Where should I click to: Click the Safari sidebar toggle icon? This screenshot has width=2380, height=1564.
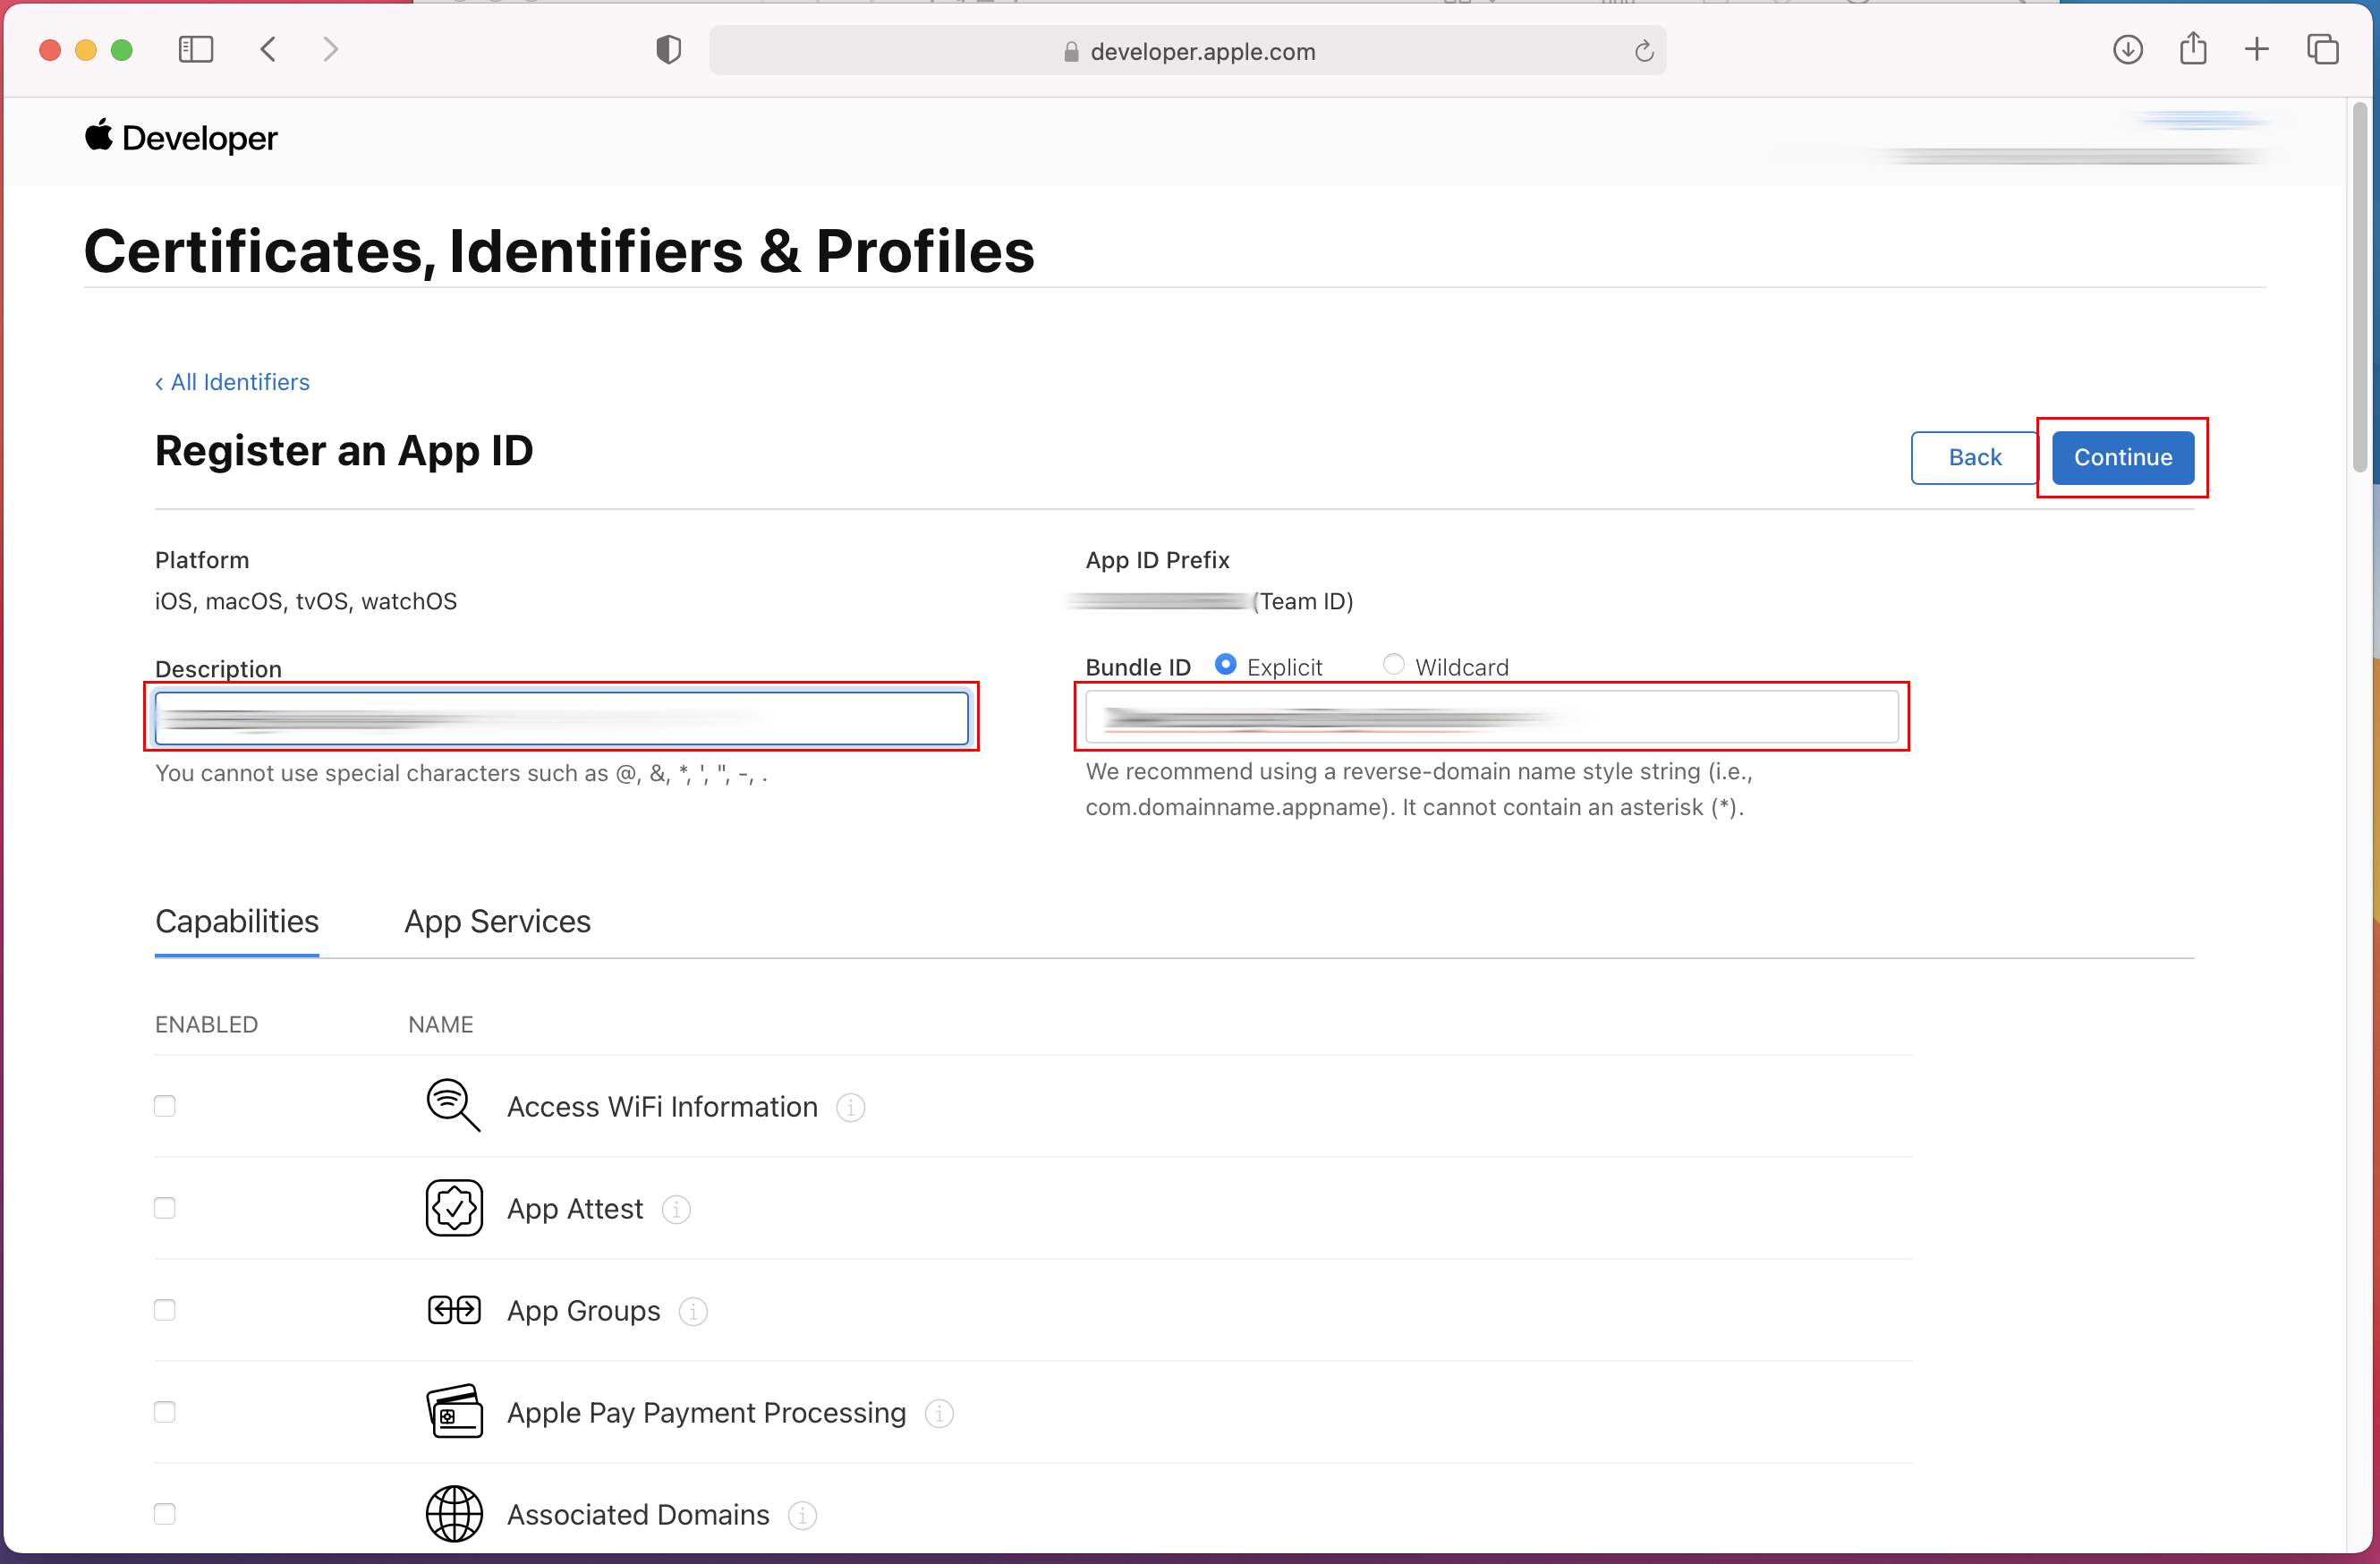[x=195, y=49]
